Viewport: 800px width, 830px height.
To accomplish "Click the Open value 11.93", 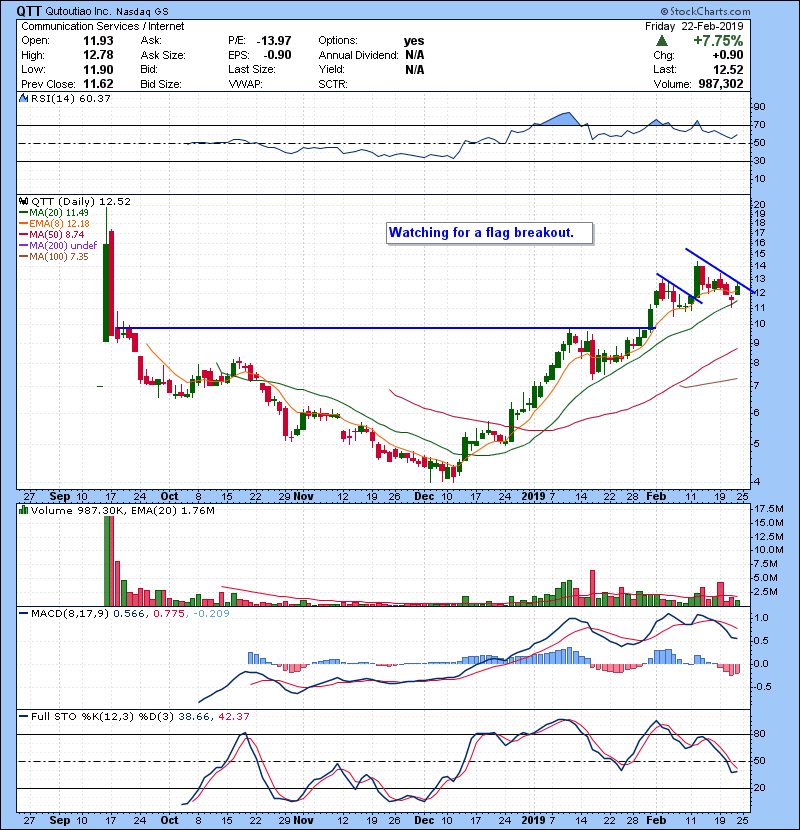I will [98, 41].
